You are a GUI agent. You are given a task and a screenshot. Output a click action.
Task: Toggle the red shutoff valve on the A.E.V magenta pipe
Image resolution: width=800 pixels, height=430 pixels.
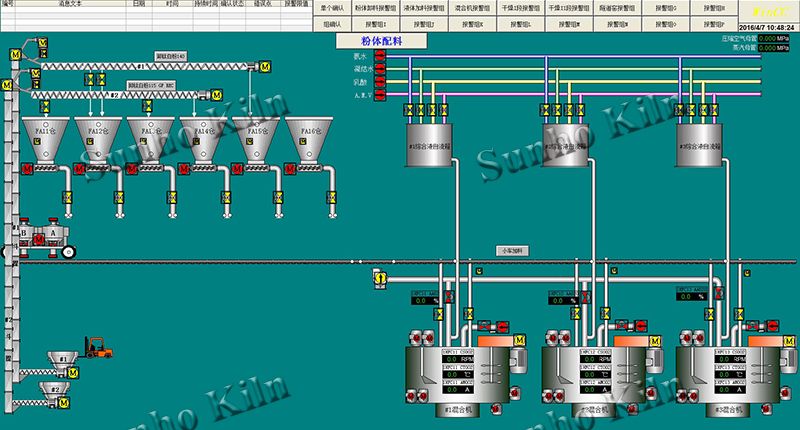point(380,94)
